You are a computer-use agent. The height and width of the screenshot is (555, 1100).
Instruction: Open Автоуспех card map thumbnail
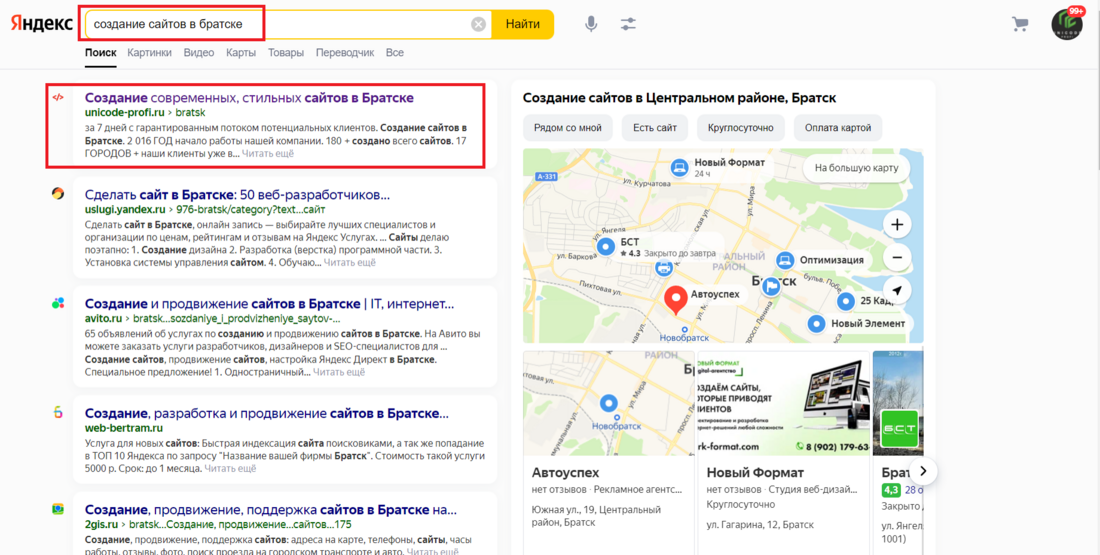pyautogui.click(x=609, y=403)
